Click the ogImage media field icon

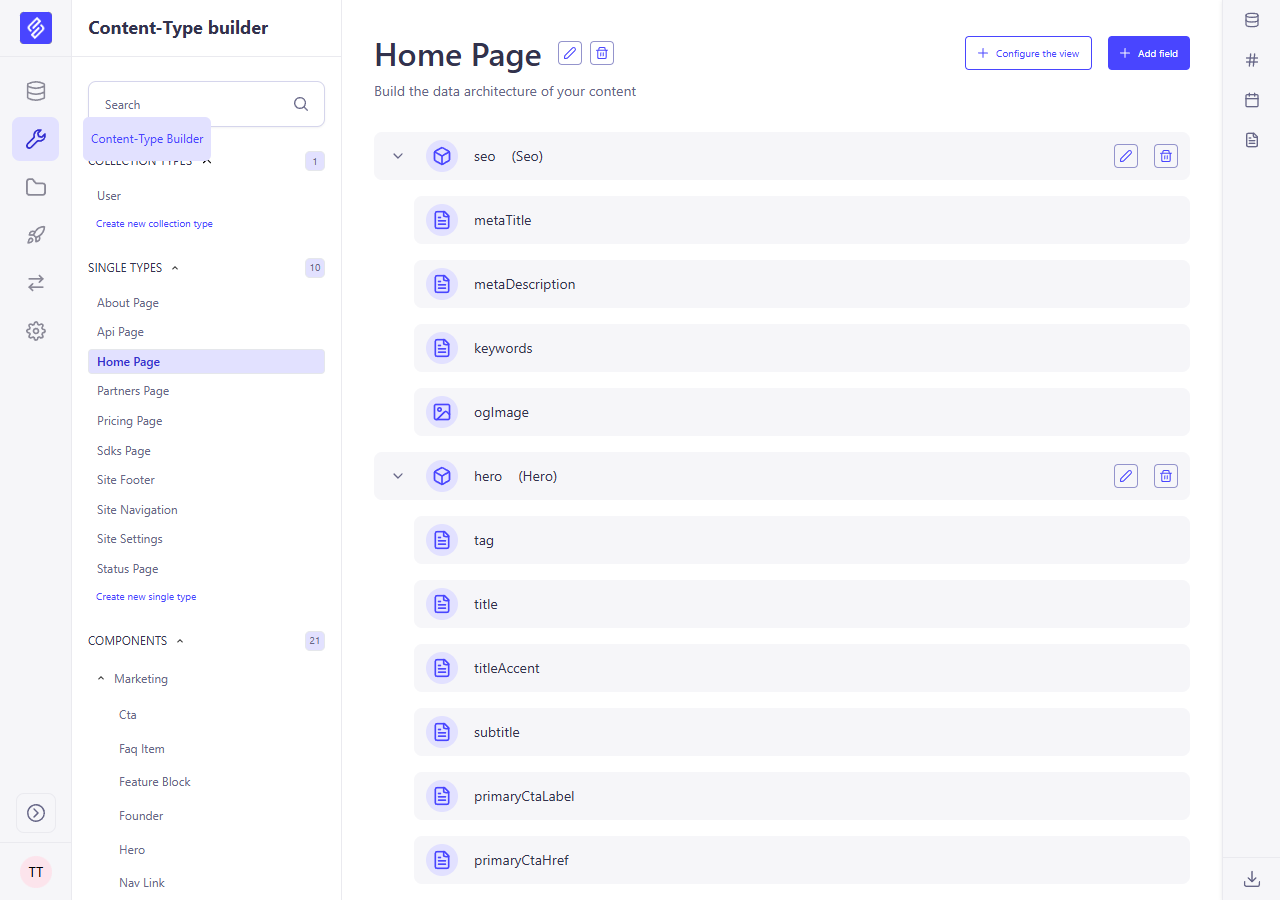coord(442,412)
